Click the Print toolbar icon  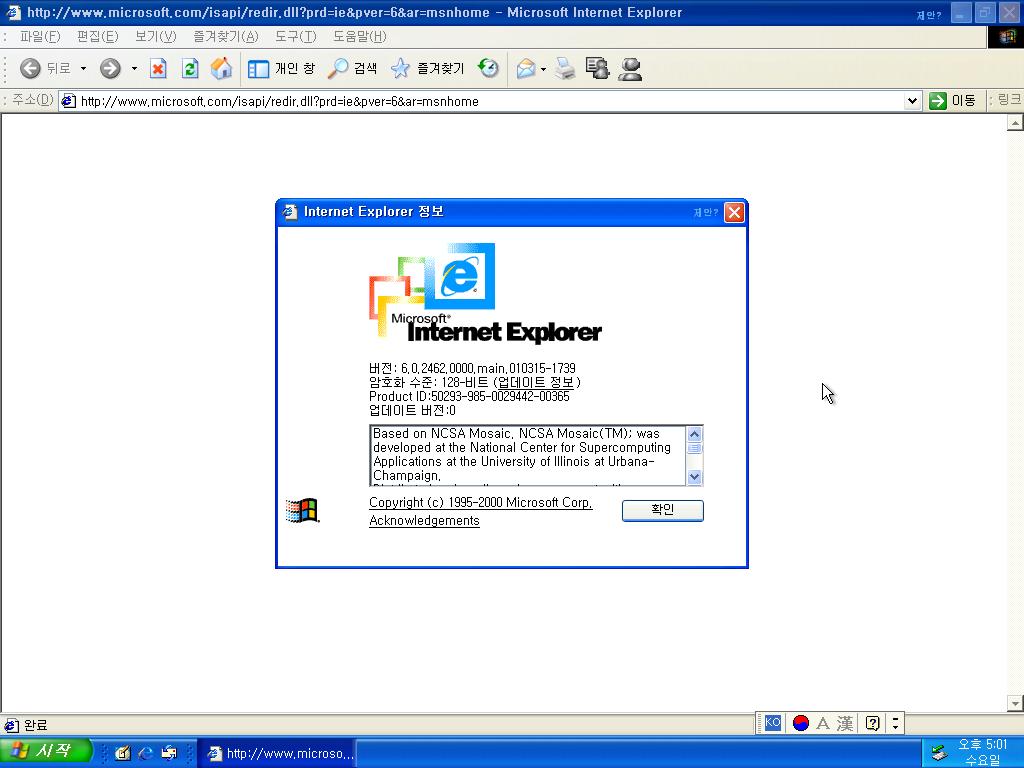click(566, 68)
